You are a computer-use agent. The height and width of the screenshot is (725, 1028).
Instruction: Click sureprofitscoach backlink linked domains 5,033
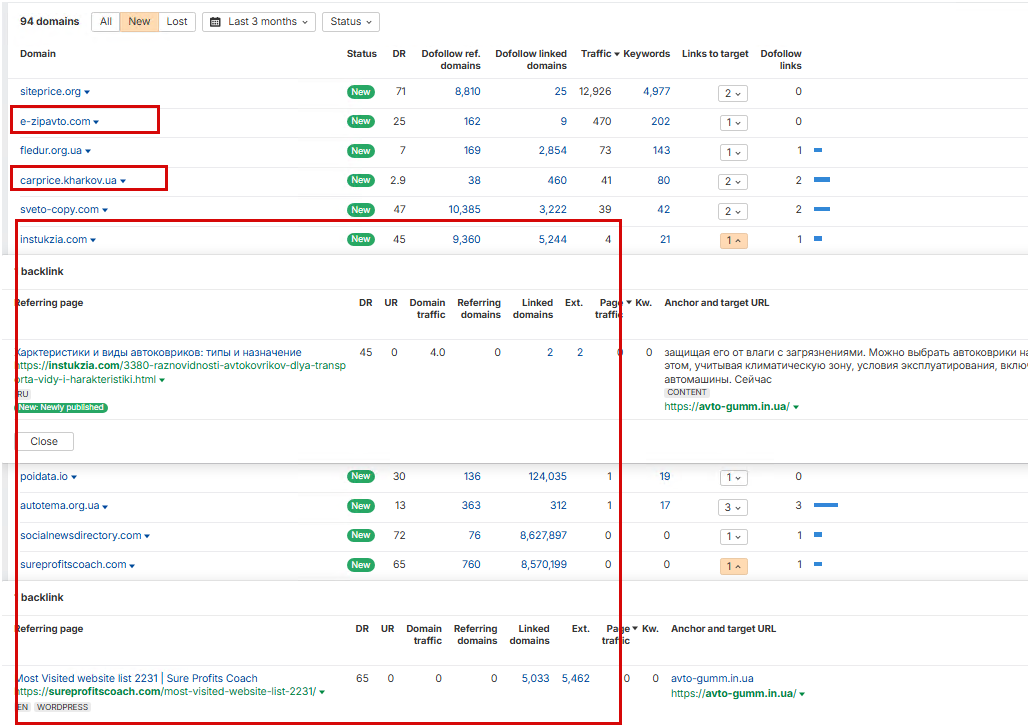536,678
